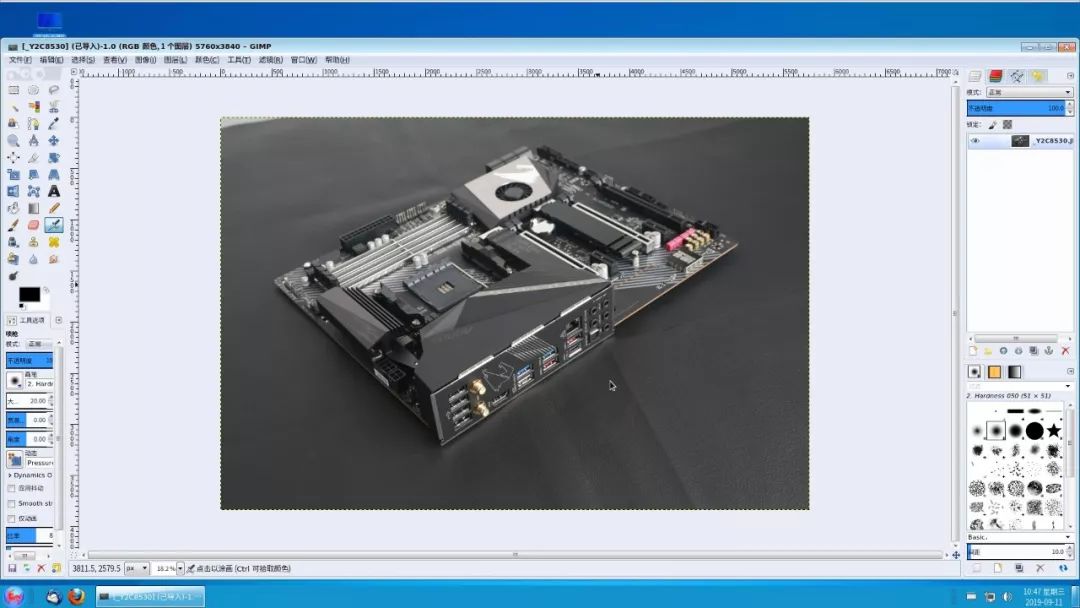
Task: Enable the checkbox above Smooth stroke
Action: 12,489
